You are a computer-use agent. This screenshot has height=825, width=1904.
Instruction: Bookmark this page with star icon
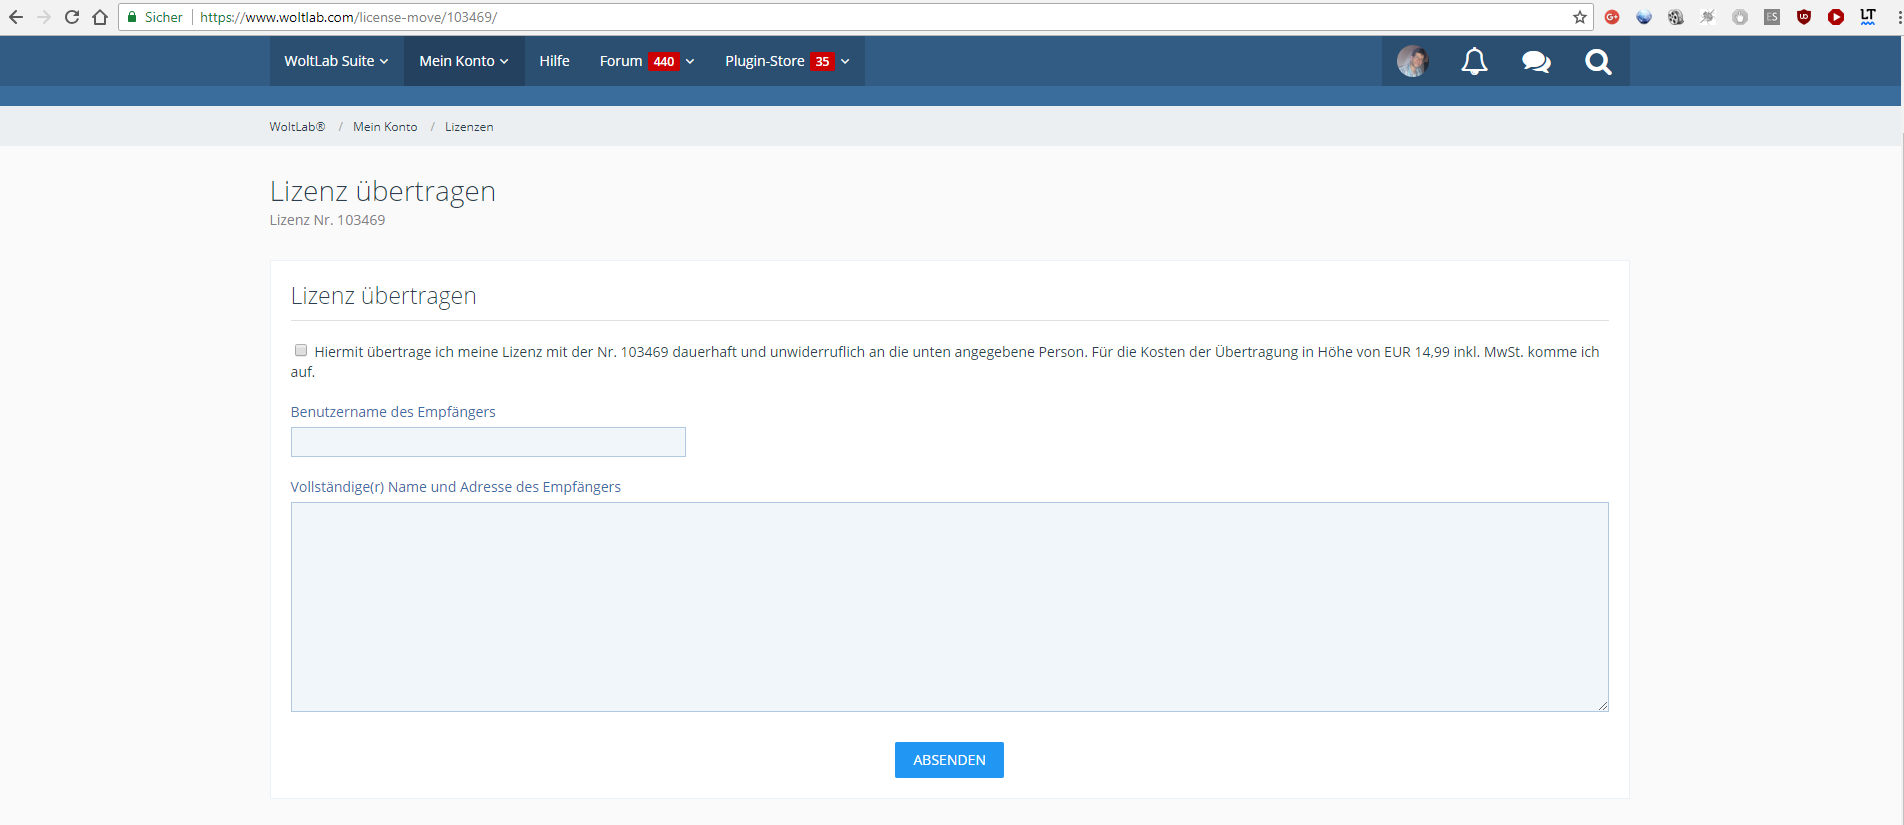[x=1580, y=17]
